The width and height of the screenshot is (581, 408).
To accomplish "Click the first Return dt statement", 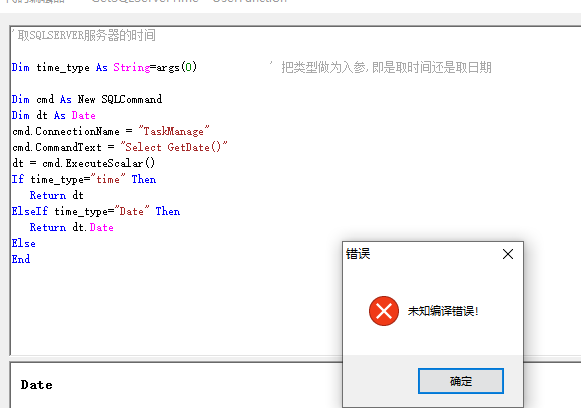I will [57, 195].
